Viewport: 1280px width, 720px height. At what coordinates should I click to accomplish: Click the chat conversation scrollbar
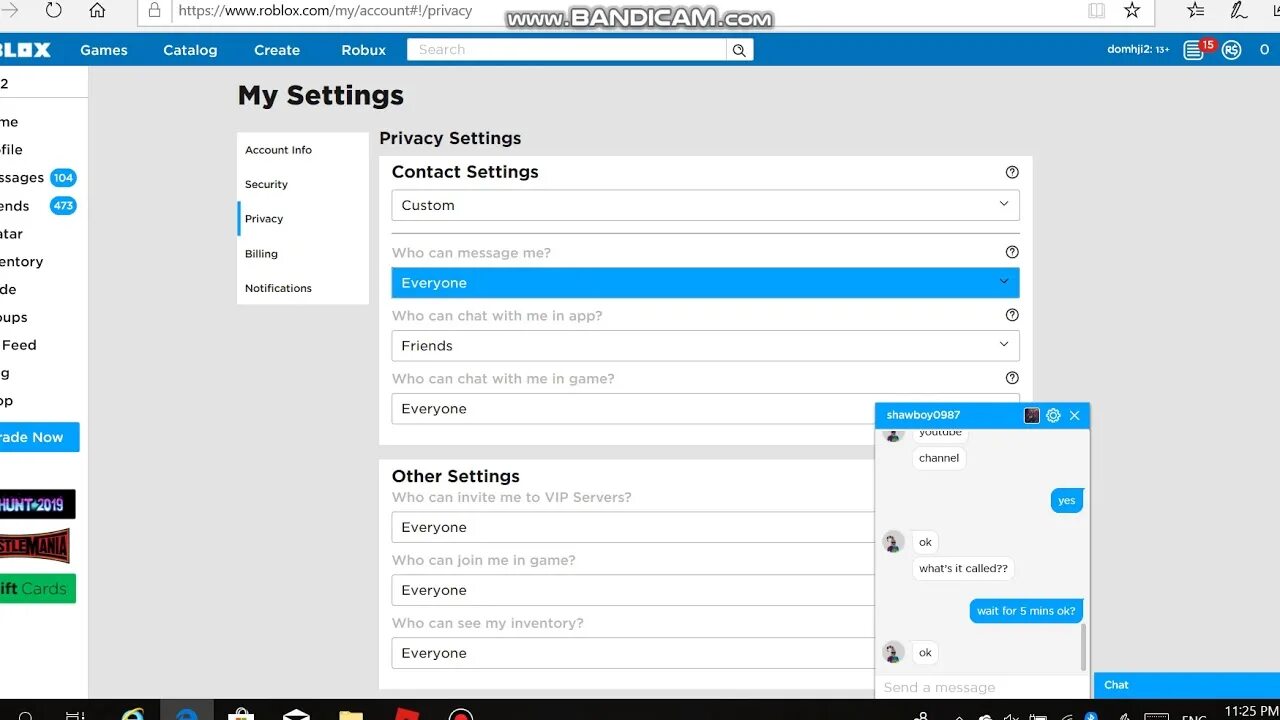[1083, 647]
